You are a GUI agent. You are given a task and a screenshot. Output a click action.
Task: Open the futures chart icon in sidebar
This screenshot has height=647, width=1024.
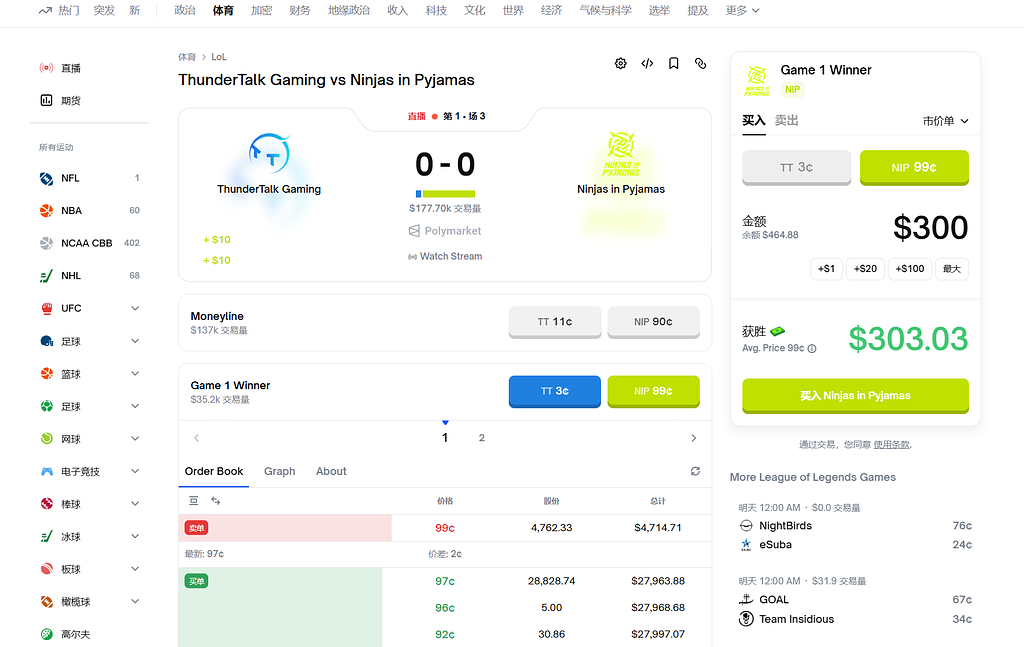(x=46, y=100)
